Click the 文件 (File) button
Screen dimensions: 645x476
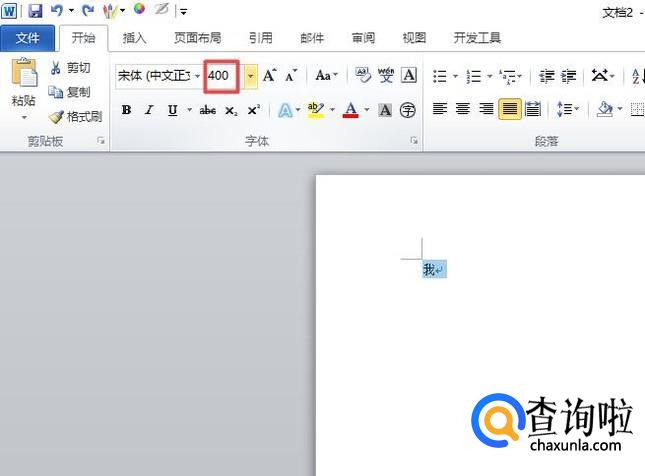(28, 38)
